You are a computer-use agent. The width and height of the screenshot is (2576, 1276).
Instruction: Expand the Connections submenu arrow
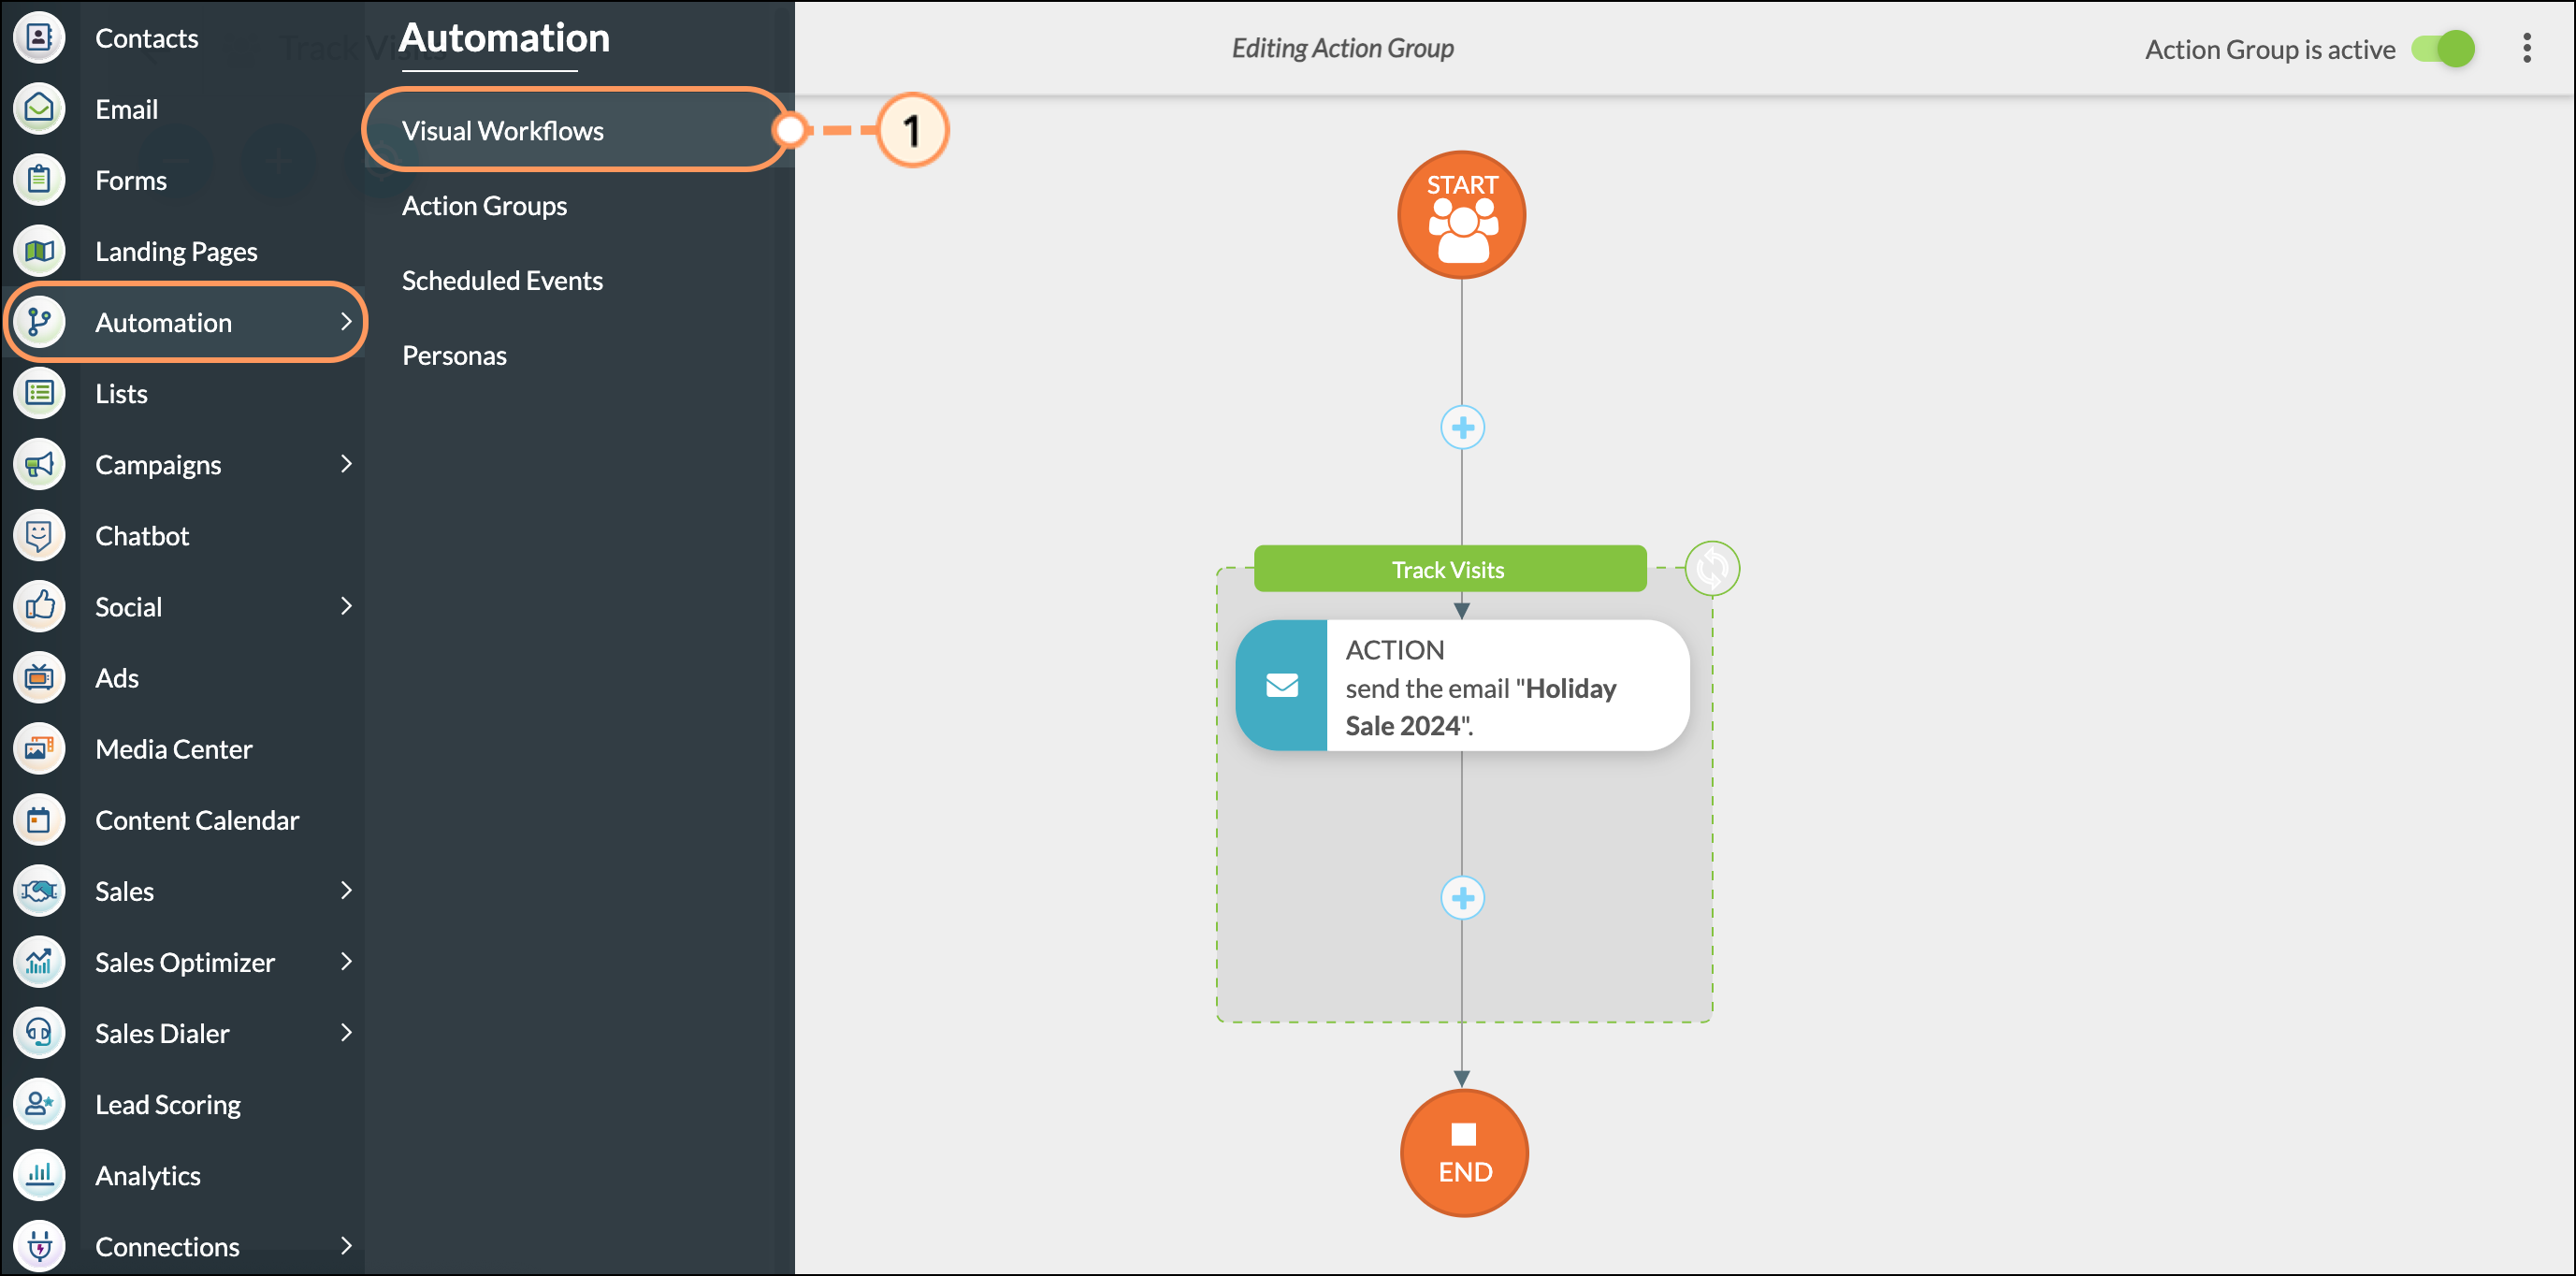point(346,1246)
